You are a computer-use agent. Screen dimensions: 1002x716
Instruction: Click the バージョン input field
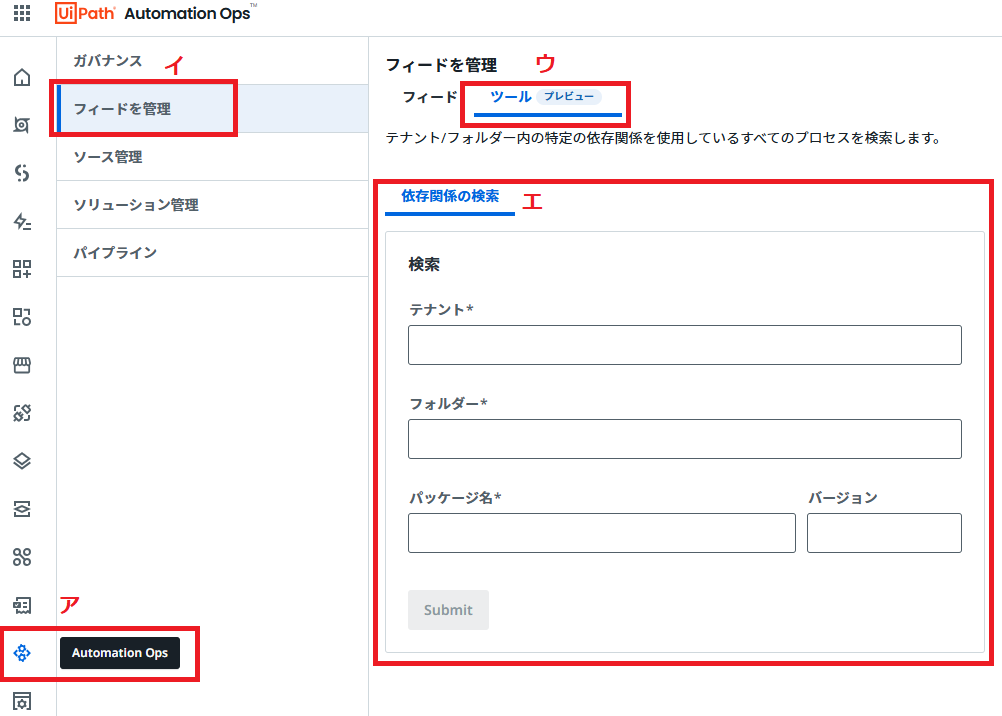(x=884, y=533)
